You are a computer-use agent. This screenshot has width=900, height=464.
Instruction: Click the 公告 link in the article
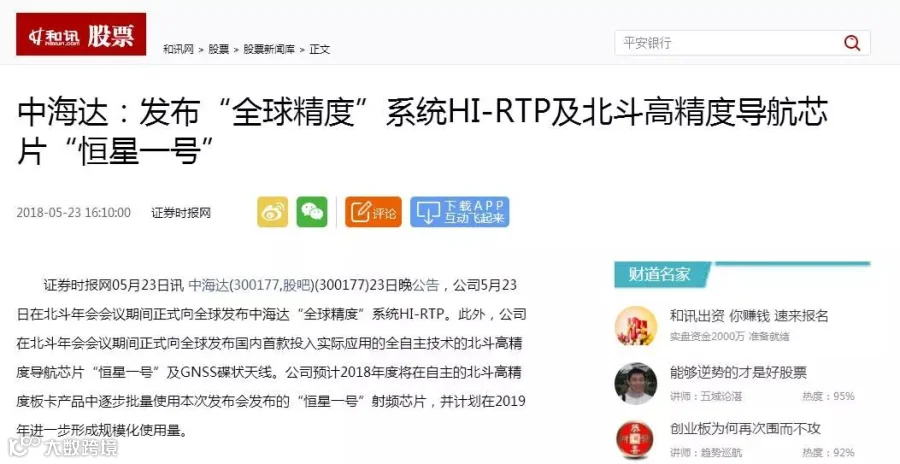(426, 285)
